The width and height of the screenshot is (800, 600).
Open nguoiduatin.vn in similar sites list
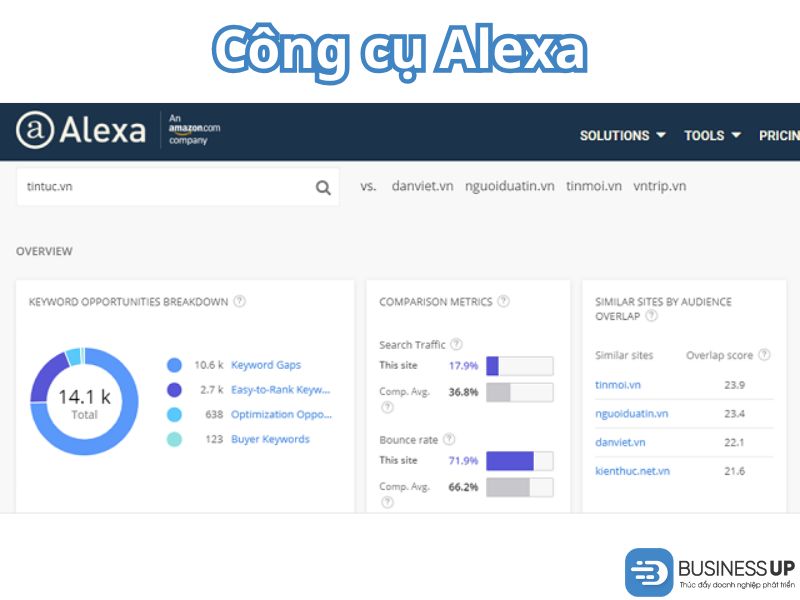point(632,414)
